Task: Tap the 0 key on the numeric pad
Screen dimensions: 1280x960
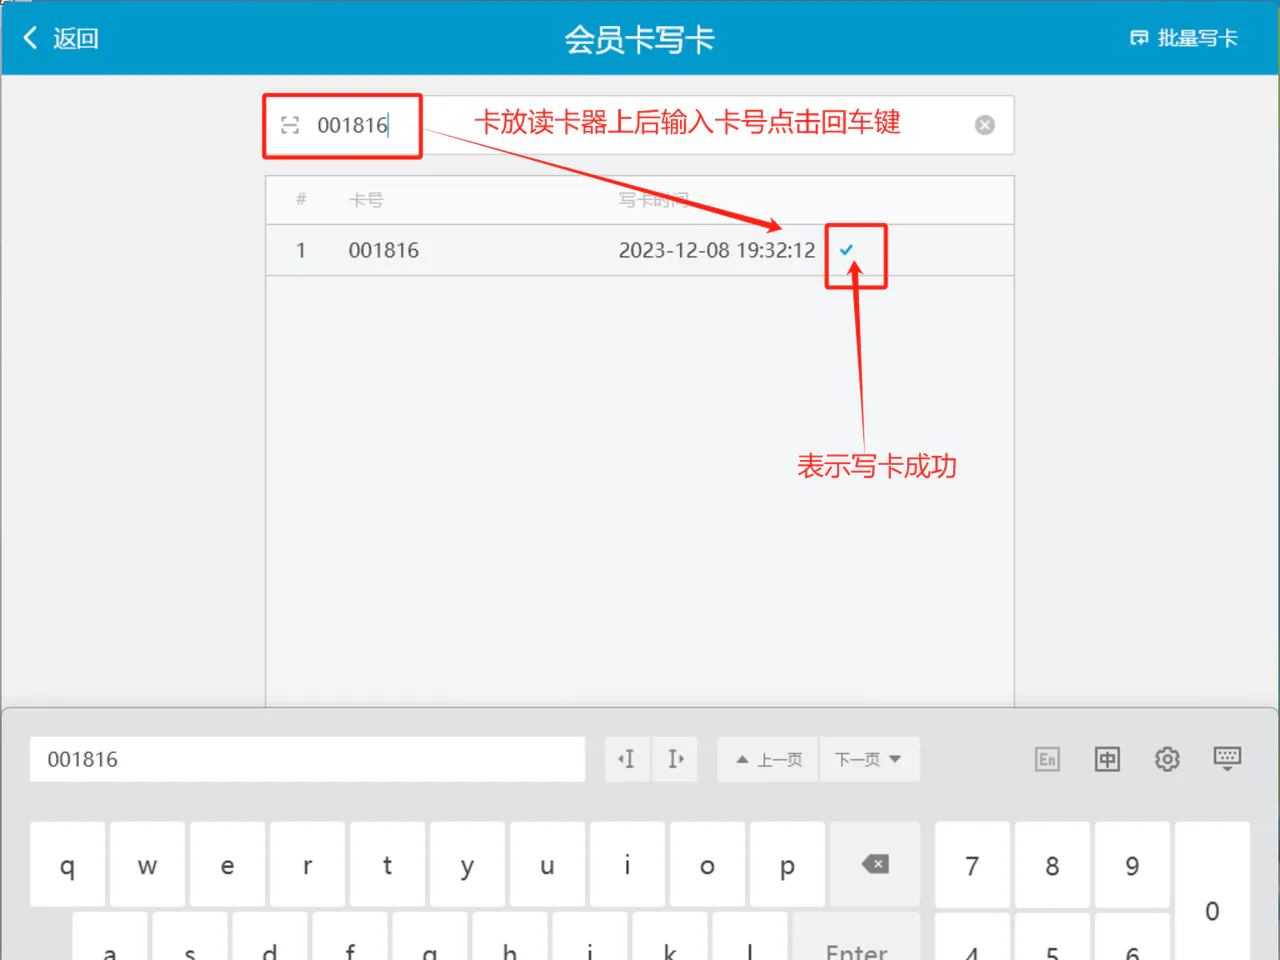Action: [x=1212, y=890]
